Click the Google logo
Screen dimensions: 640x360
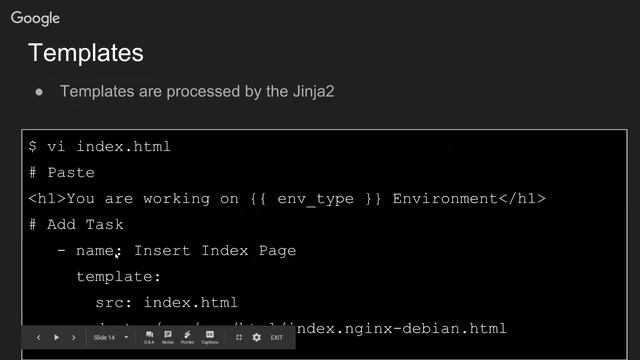[x=36, y=18]
